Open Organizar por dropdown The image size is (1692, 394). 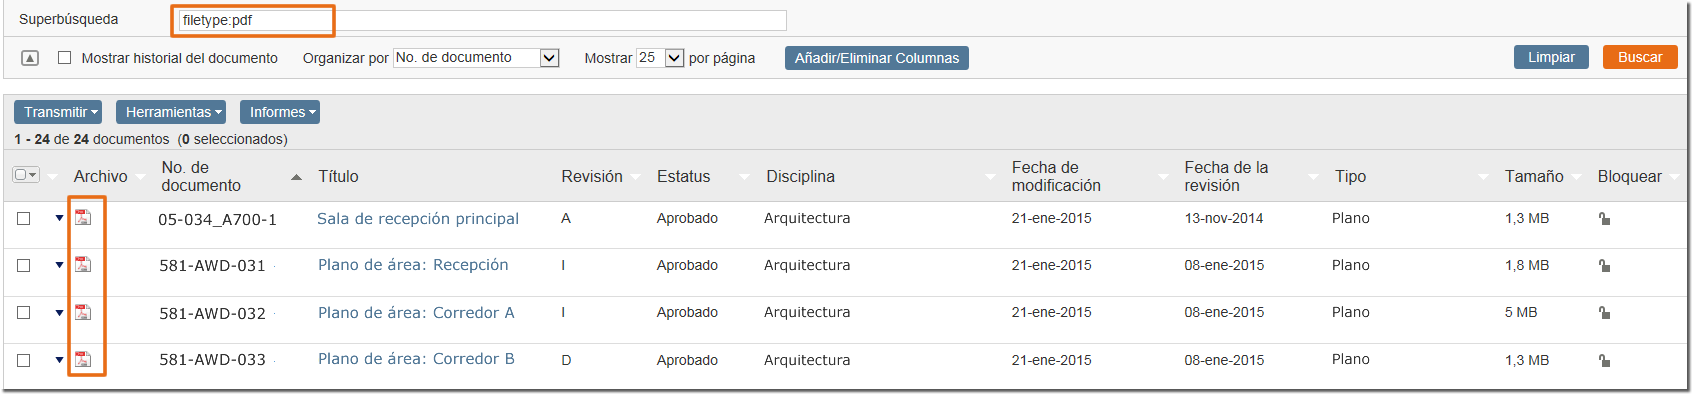(x=476, y=58)
